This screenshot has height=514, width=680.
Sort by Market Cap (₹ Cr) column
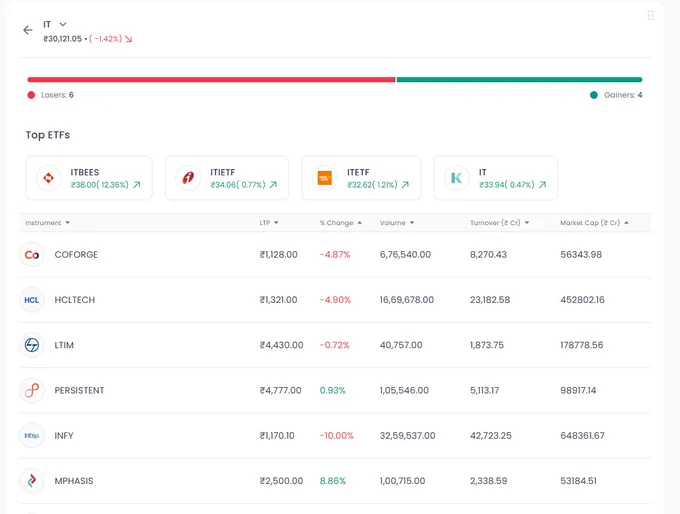pos(594,223)
